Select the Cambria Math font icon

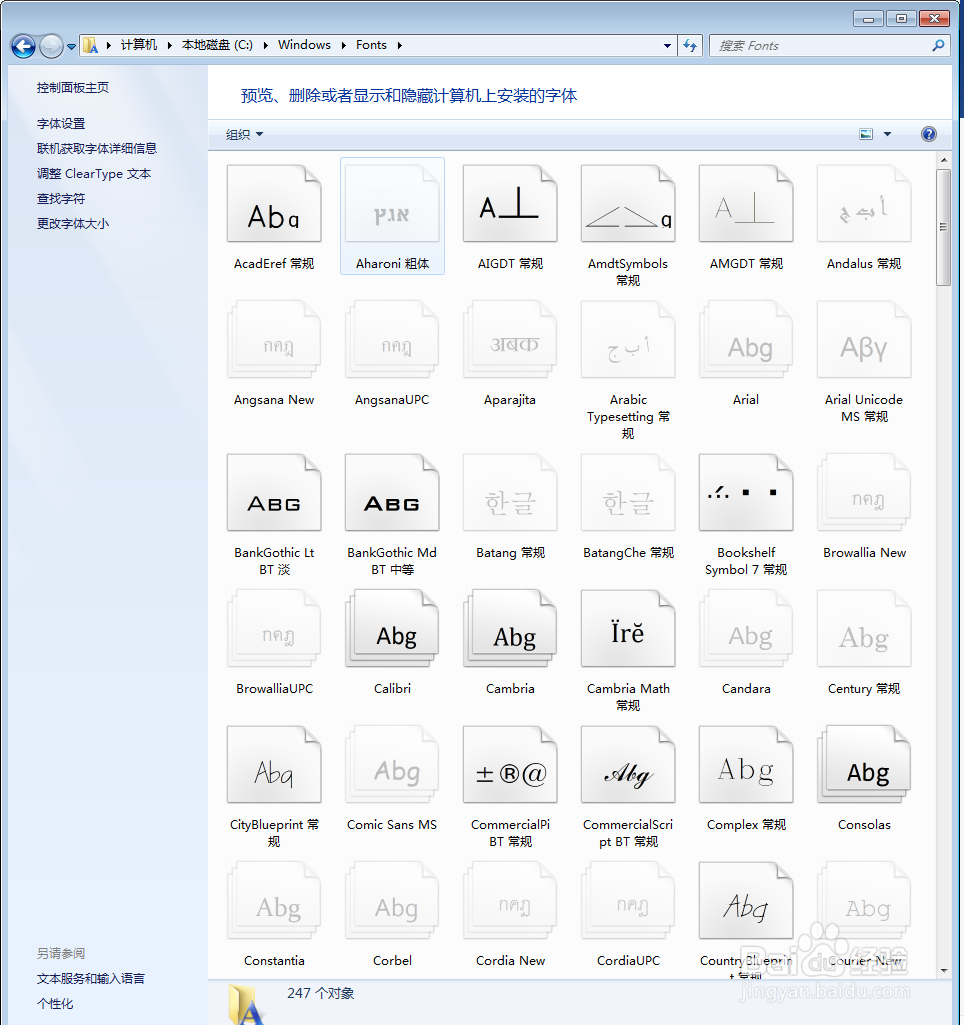point(628,629)
